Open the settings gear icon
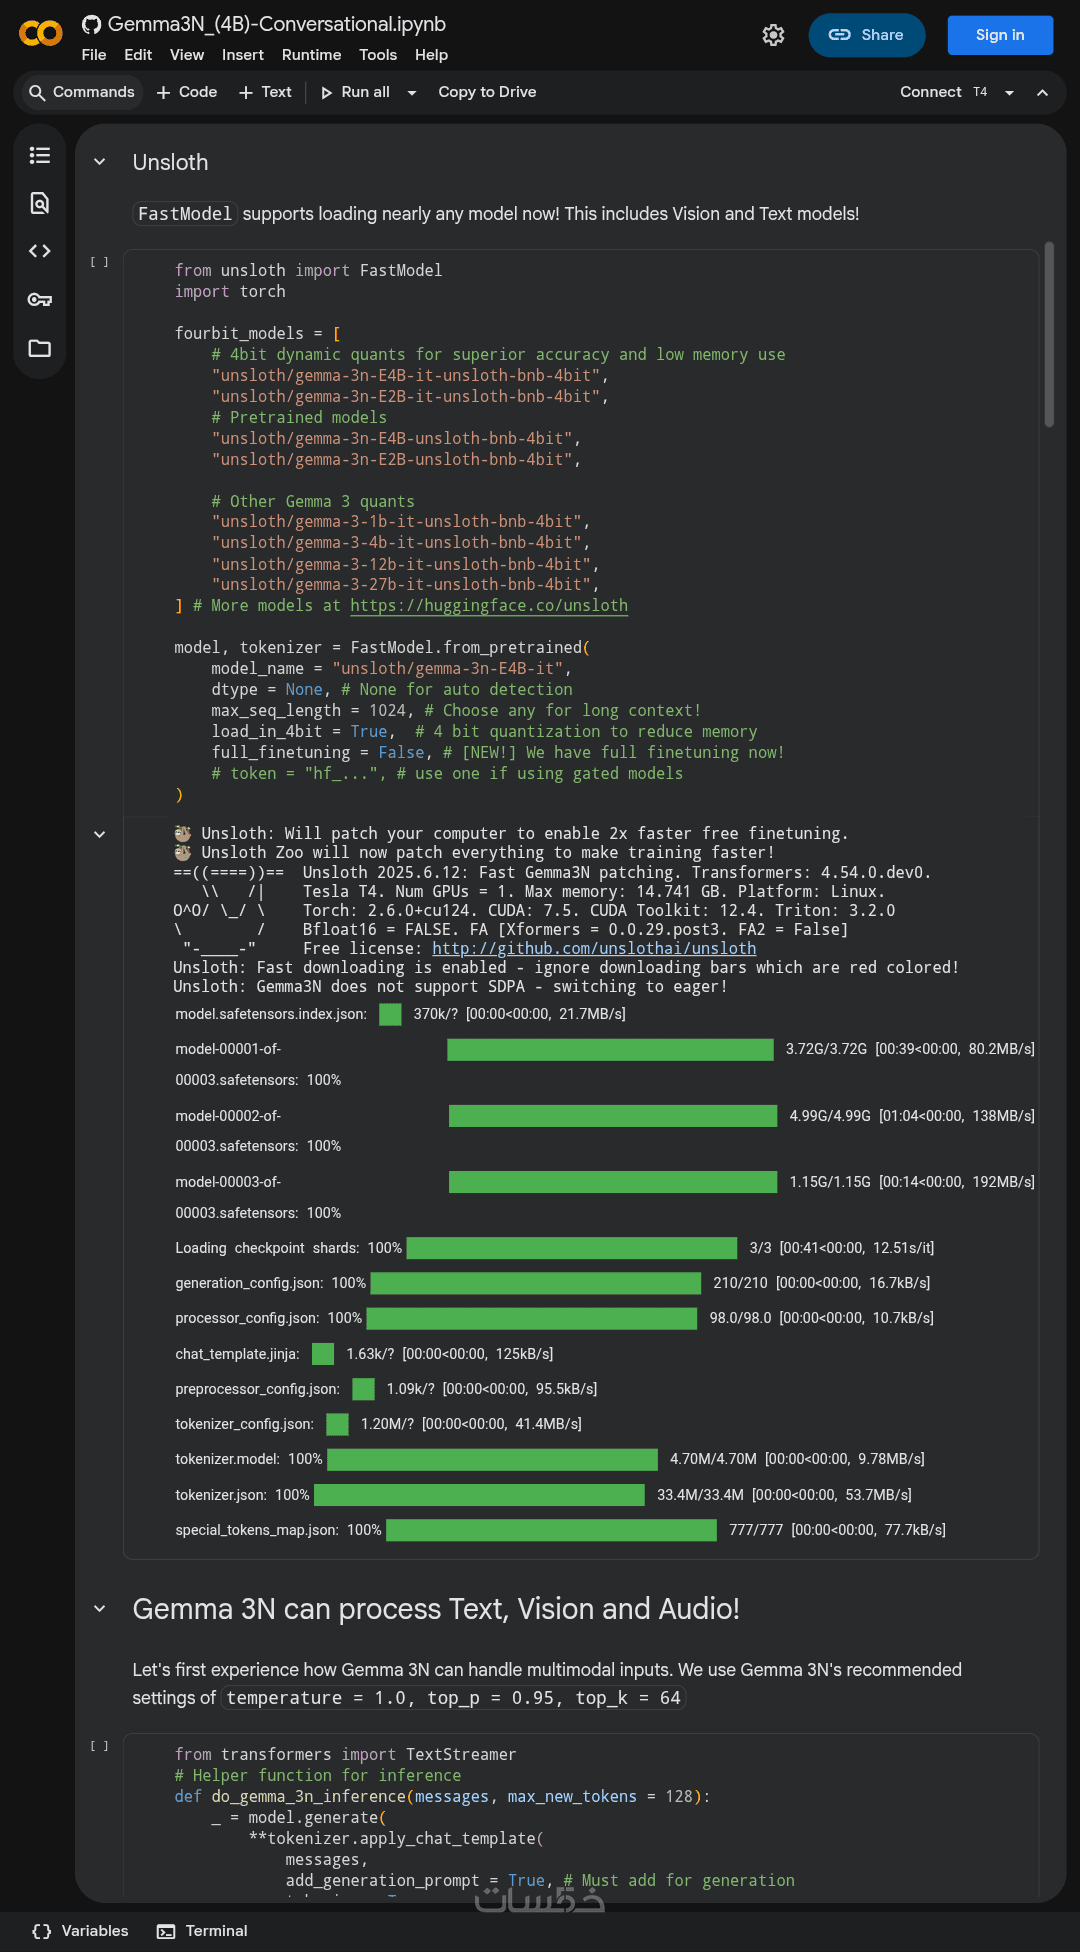1080x1952 pixels. 773,35
